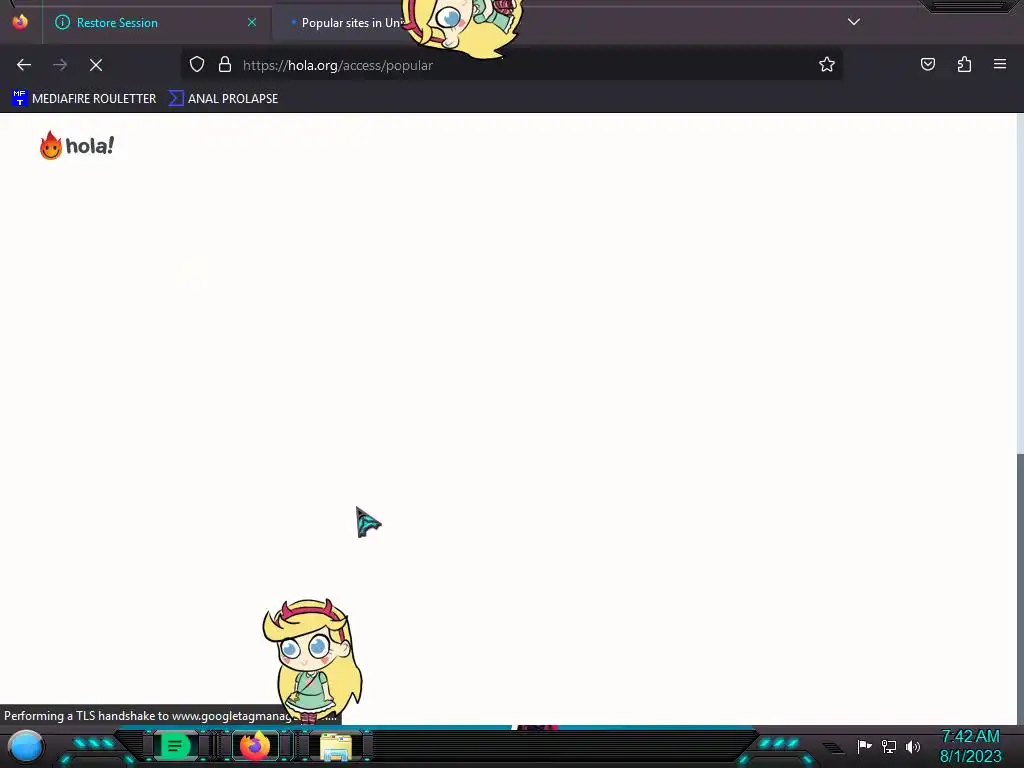Open the Firefox hamburger application menu
1024x768 pixels.
(x=1000, y=64)
